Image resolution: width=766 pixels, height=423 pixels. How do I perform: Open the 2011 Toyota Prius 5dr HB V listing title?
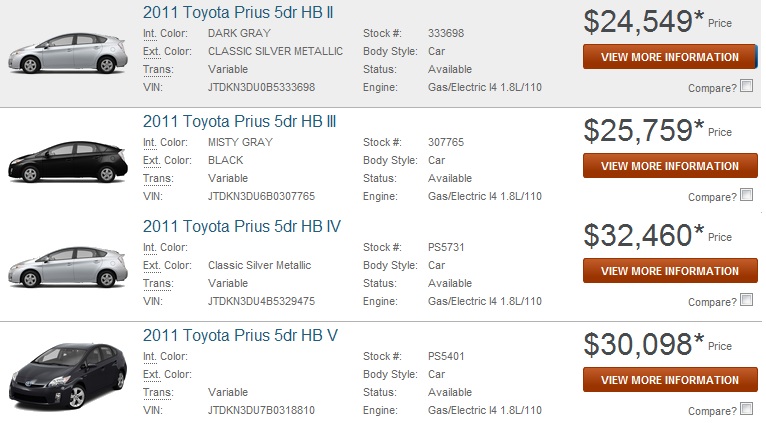point(240,334)
